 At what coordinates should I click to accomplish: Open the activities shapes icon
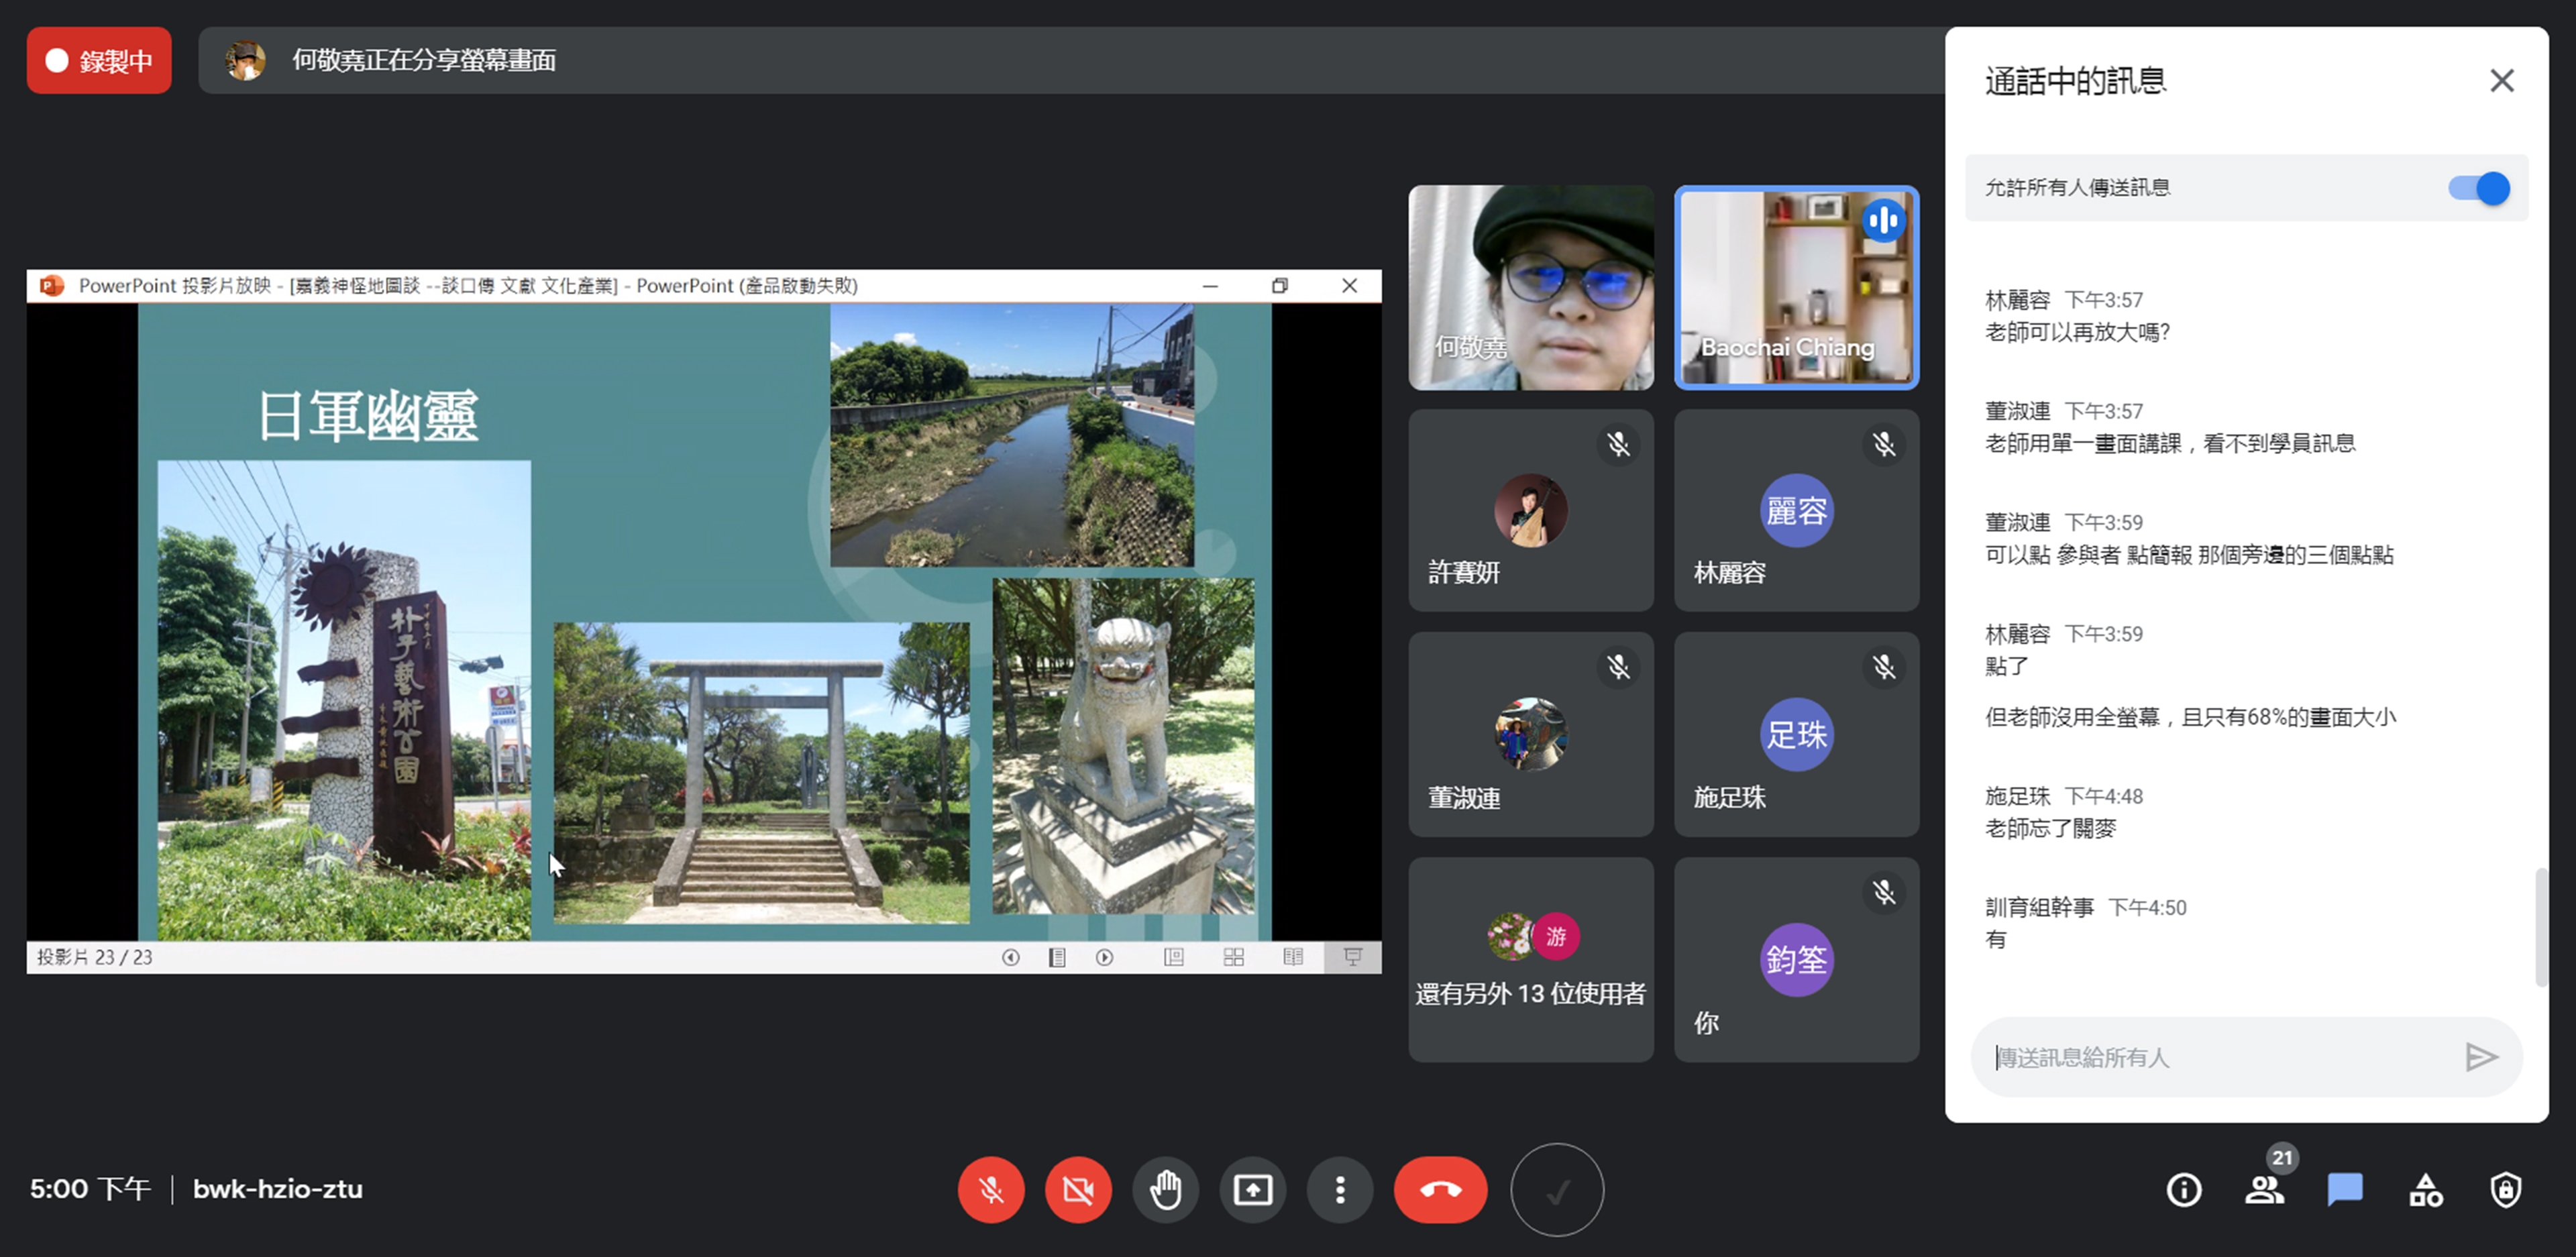coord(2425,1190)
